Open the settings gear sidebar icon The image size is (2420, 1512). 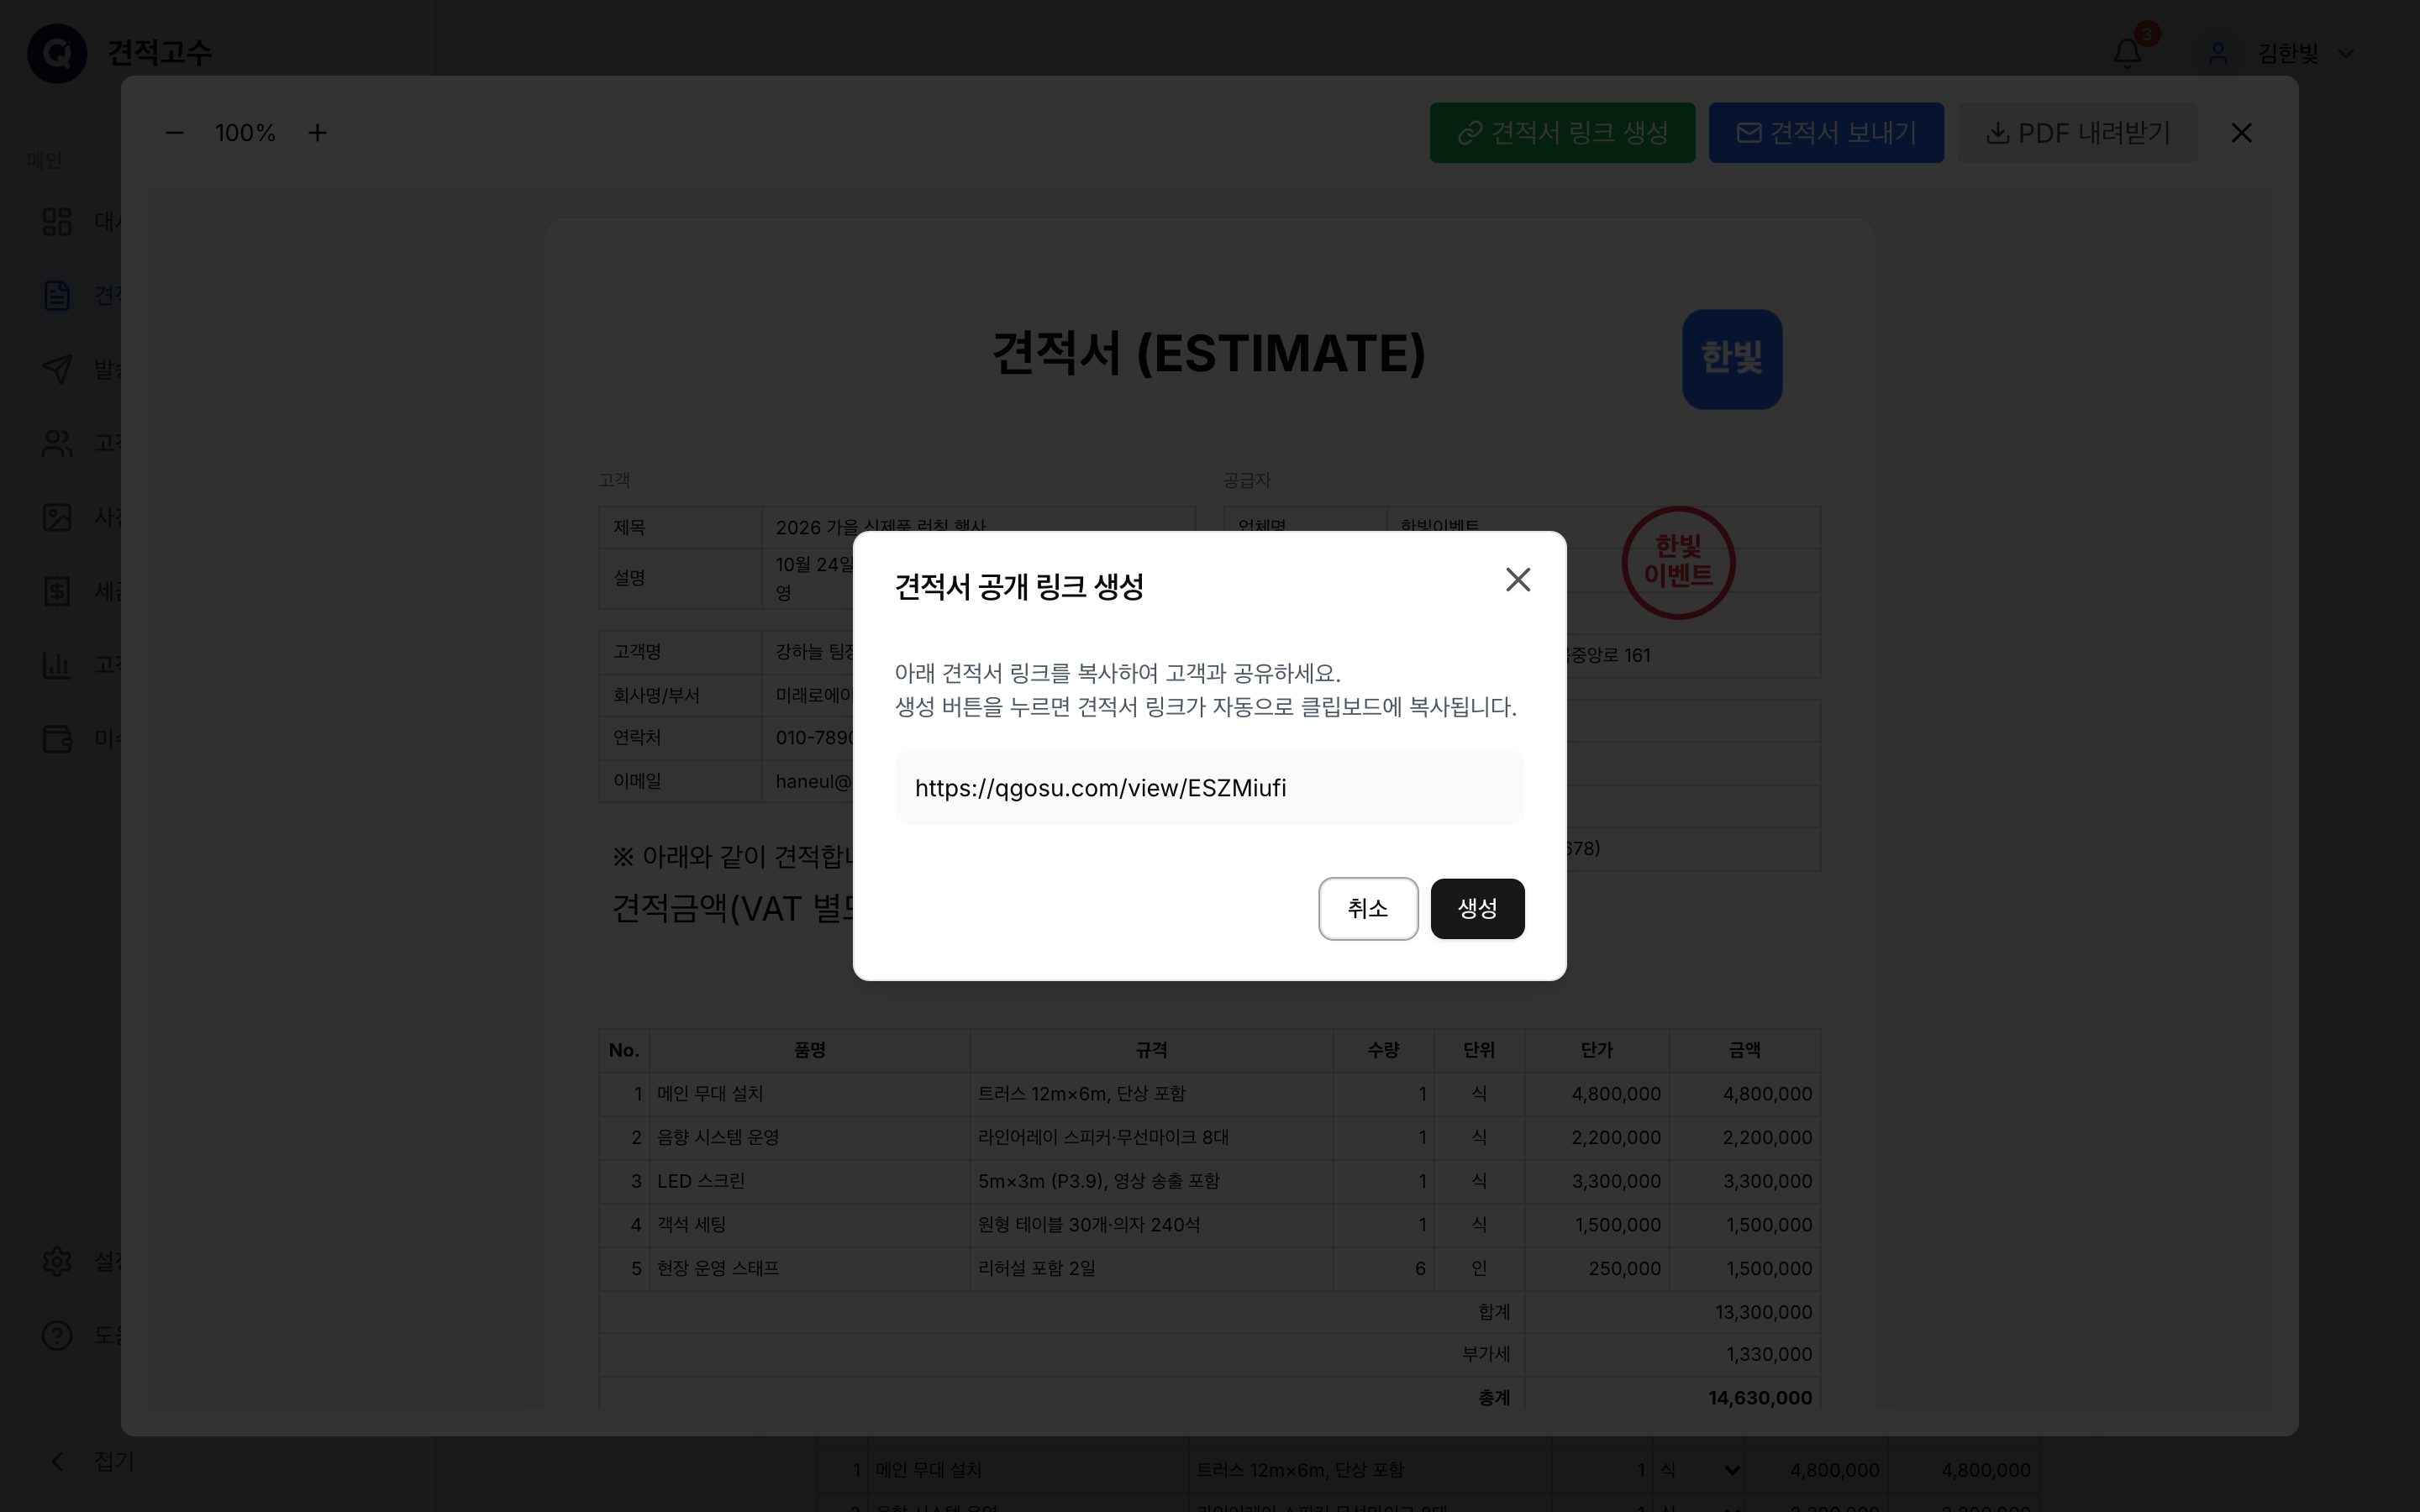coord(57,1261)
